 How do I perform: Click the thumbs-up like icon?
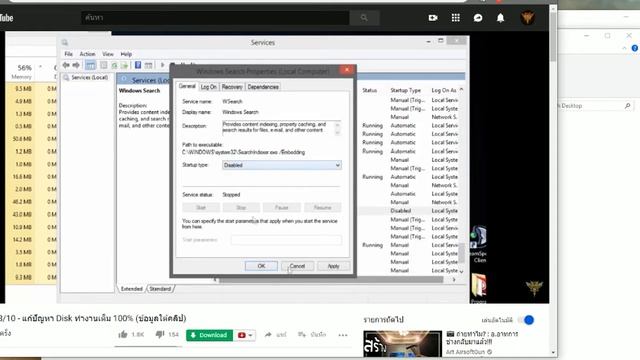[123, 334]
